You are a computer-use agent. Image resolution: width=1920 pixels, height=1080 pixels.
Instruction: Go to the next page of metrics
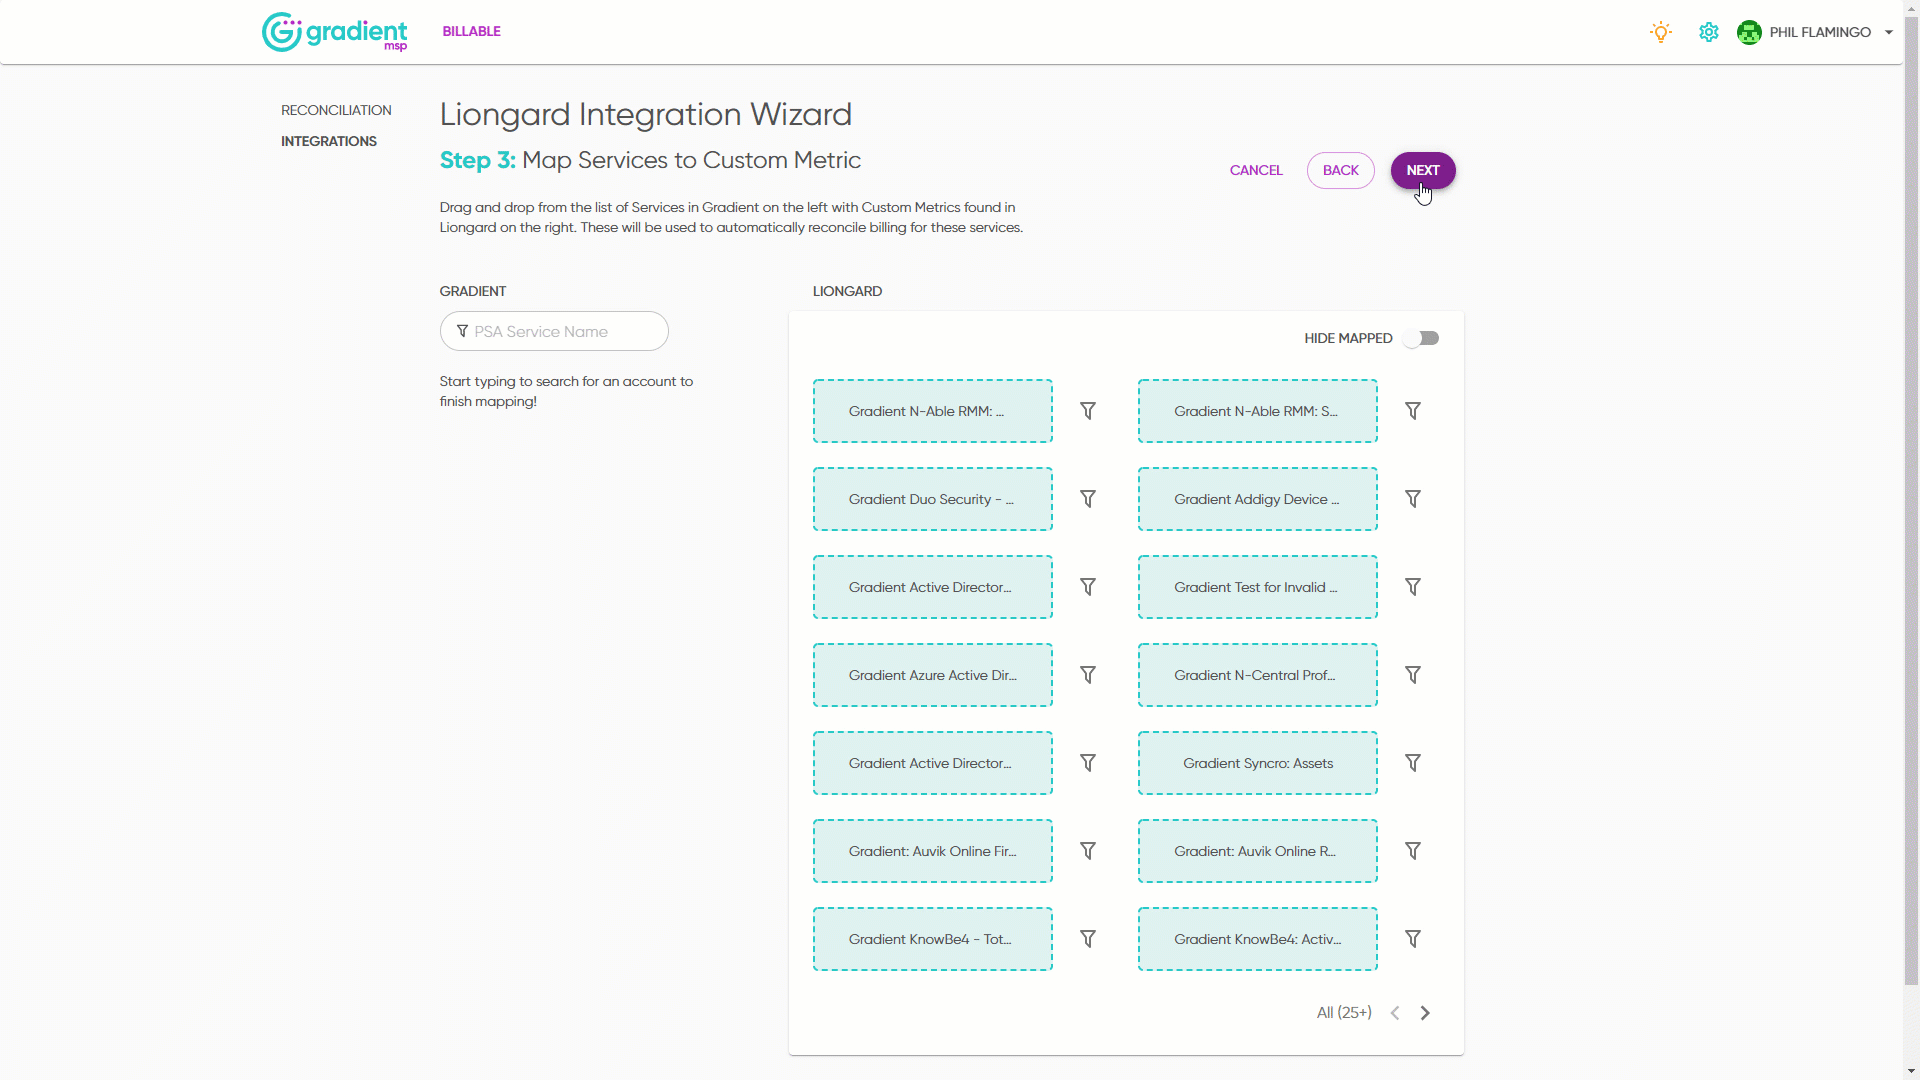click(1425, 1013)
